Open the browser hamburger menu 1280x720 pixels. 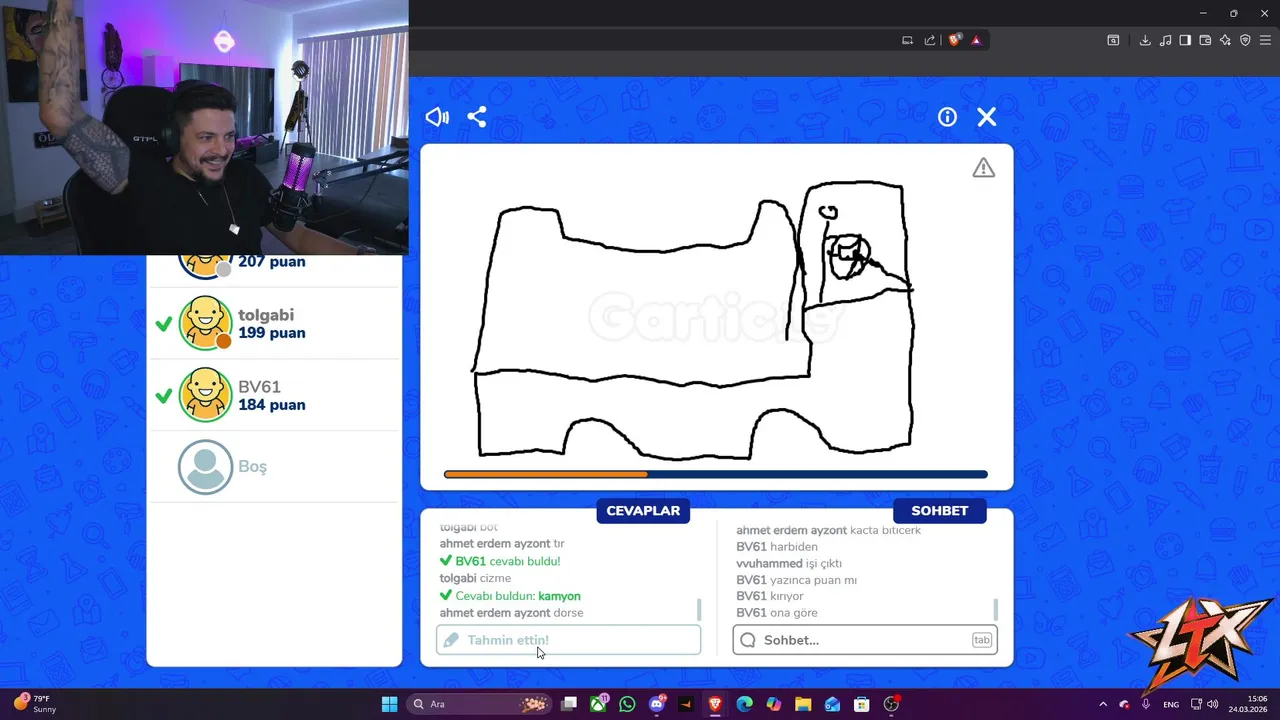coord(1265,40)
